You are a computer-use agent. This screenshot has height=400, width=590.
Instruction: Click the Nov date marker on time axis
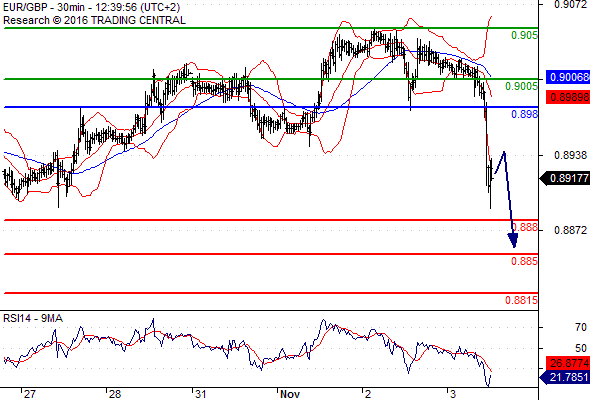pyautogui.click(x=290, y=394)
